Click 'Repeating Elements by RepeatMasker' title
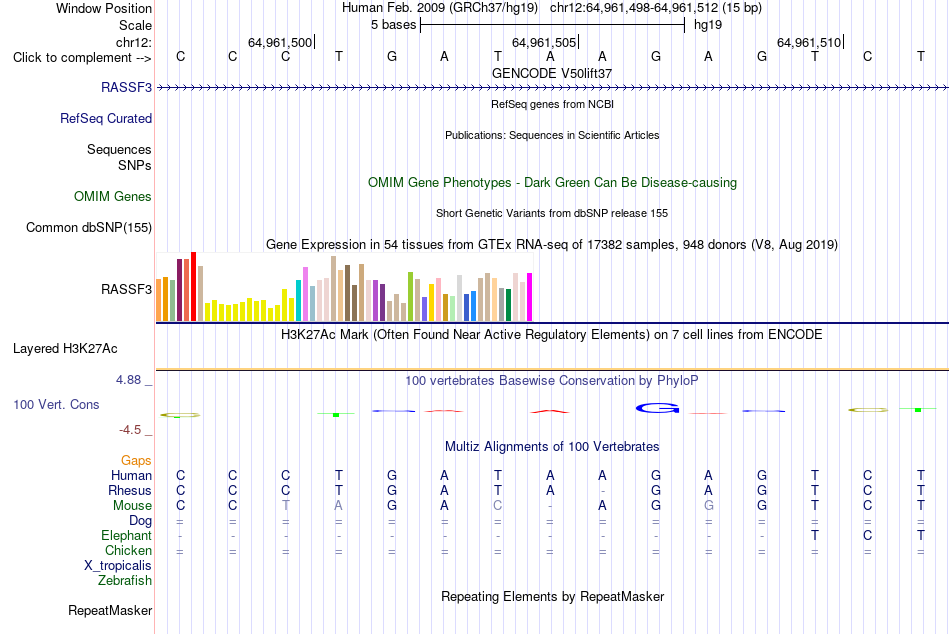This screenshot has width=950, height=634. 553,596
